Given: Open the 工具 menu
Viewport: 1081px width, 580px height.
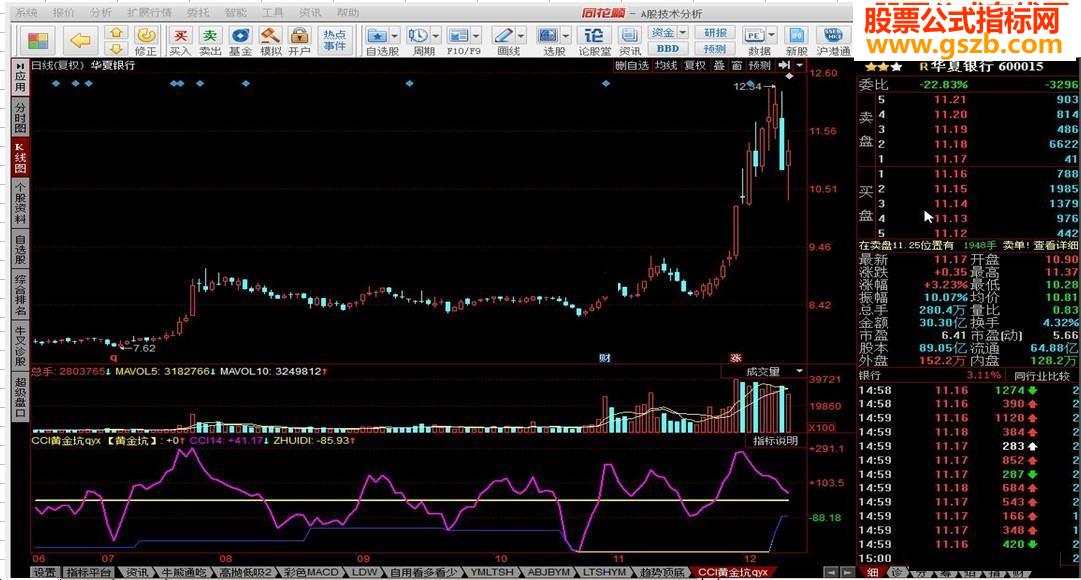Looking at the screenshot, I should coord(273,12).
